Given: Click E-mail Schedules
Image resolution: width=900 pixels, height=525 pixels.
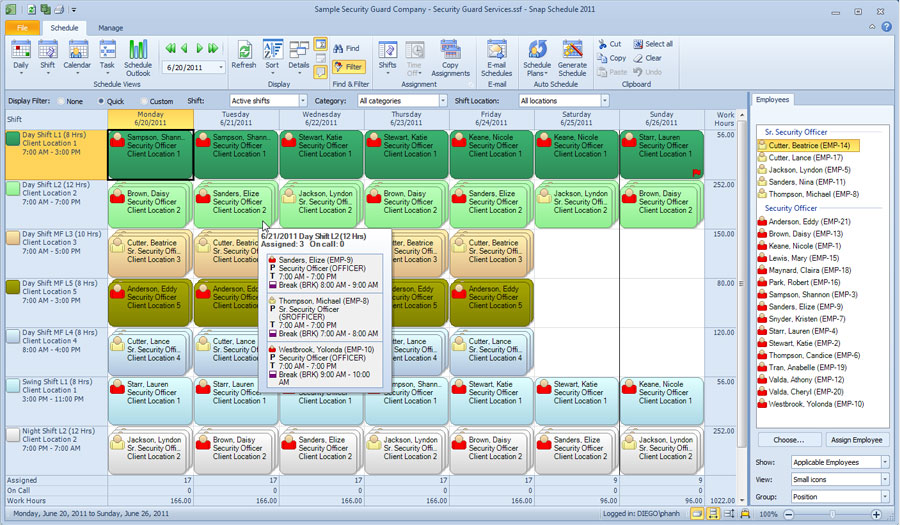Looking at the screenshot, I should coord(496,57).
